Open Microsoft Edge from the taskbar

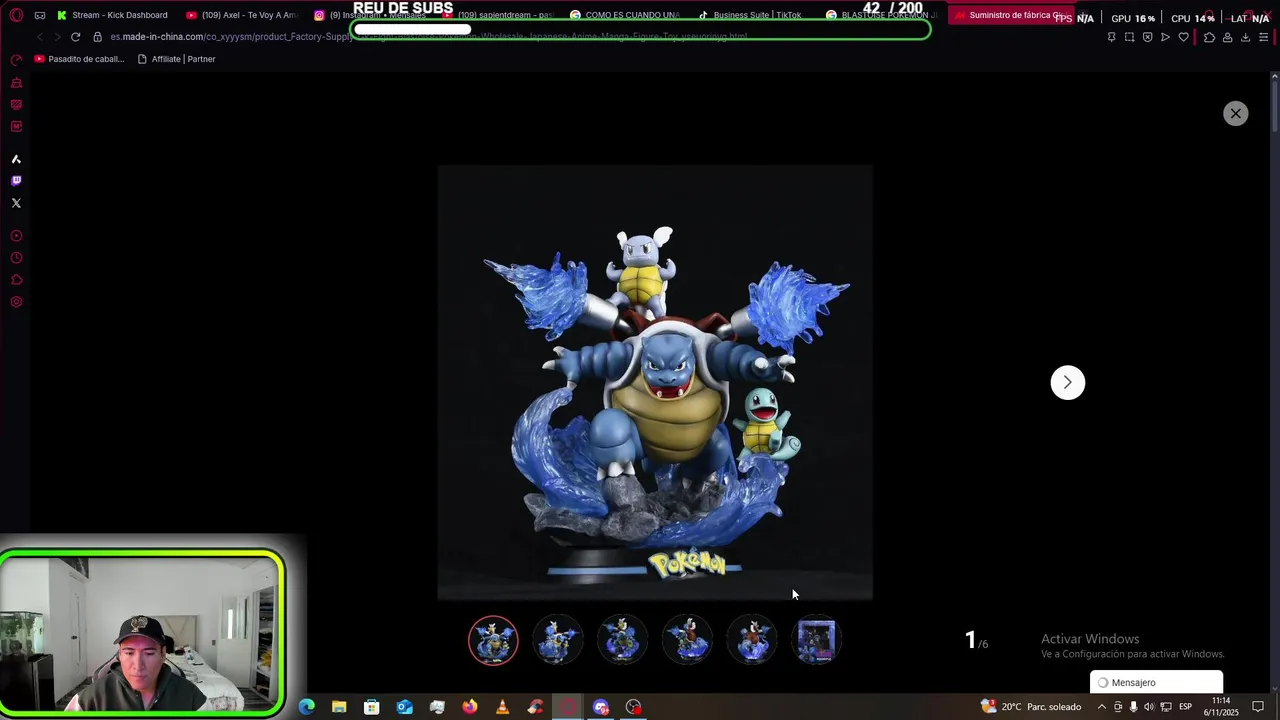click(307, 707)
